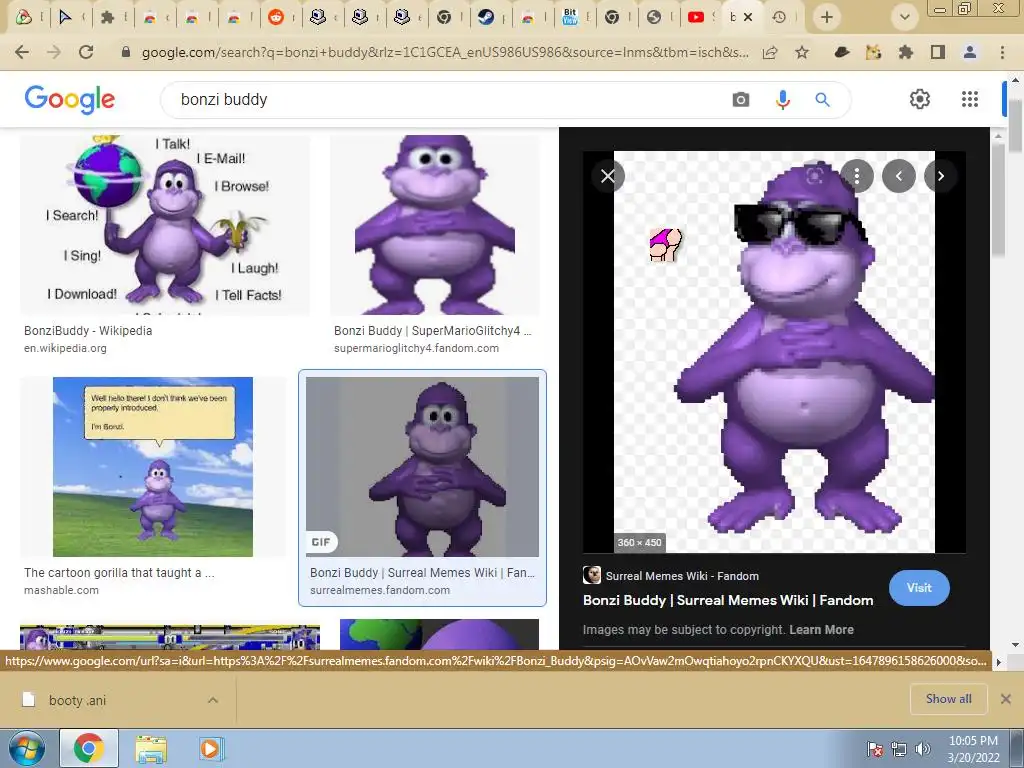This screenshot has width=1024, height=768.
Task: Open the tab search dropdown
Action: (904, 17)
